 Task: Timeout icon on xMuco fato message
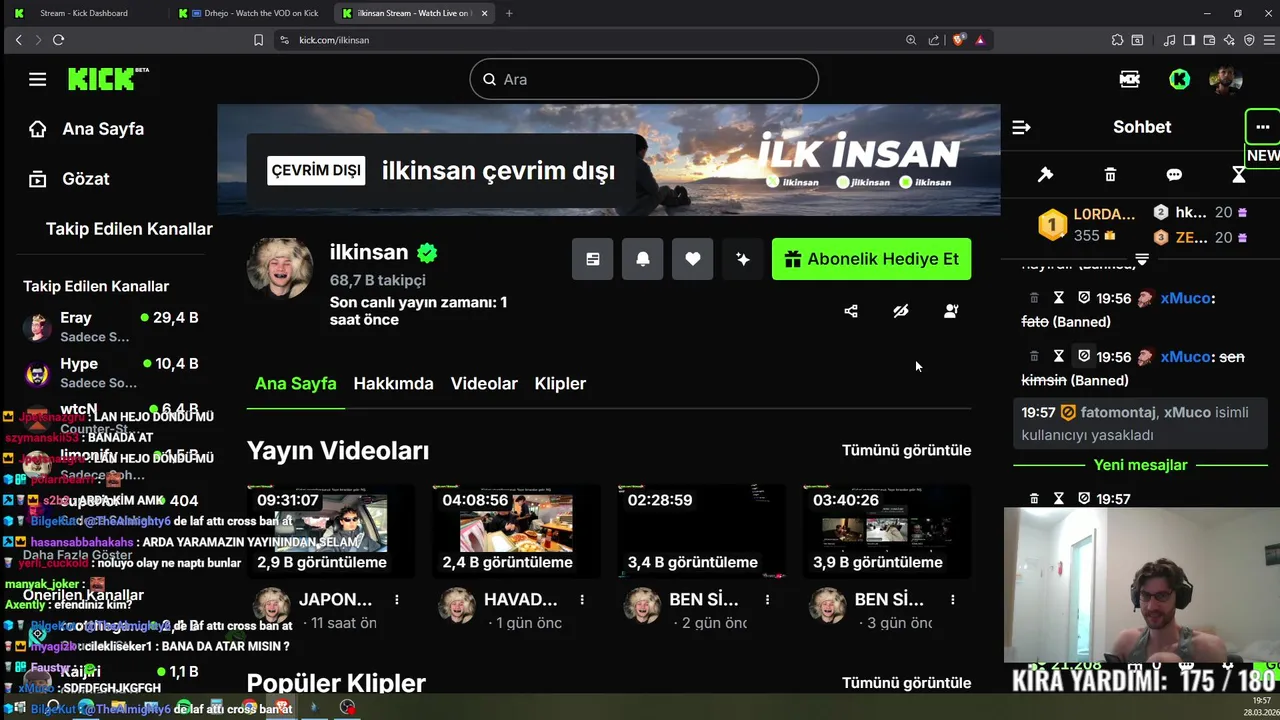[1058, 298]
